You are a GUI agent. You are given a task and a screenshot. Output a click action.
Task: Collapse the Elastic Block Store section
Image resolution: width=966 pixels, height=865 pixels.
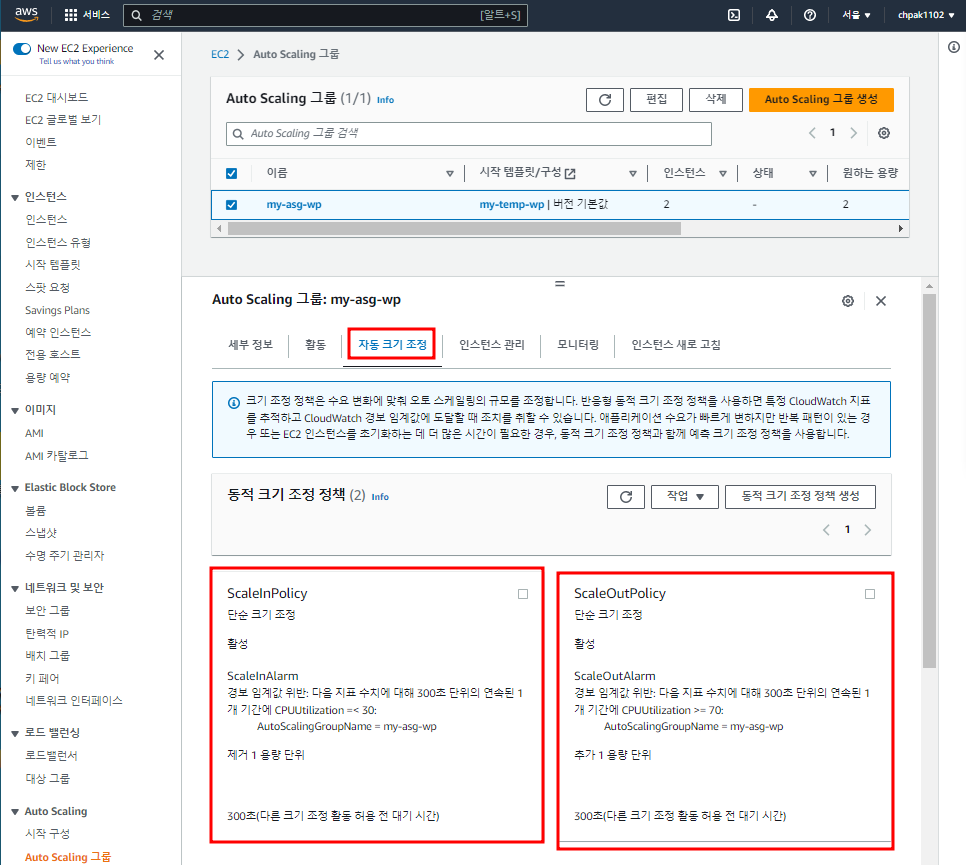click(15, 489)
